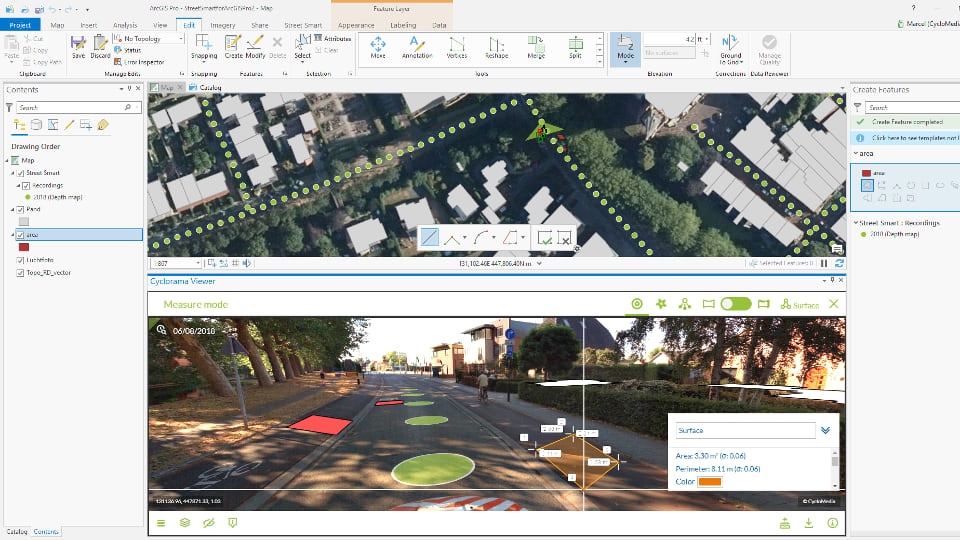Click the red area layer symbol
Viewport: 960px width, 540px height.
(x=24, y=247)
